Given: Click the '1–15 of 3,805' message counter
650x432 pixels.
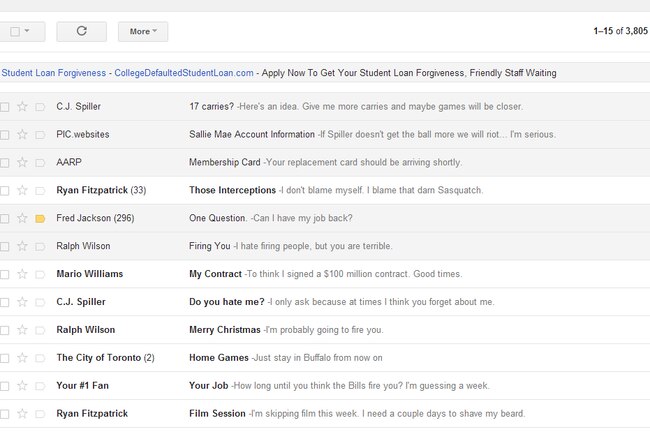Looking at the screenshot, I should [621, 31].
